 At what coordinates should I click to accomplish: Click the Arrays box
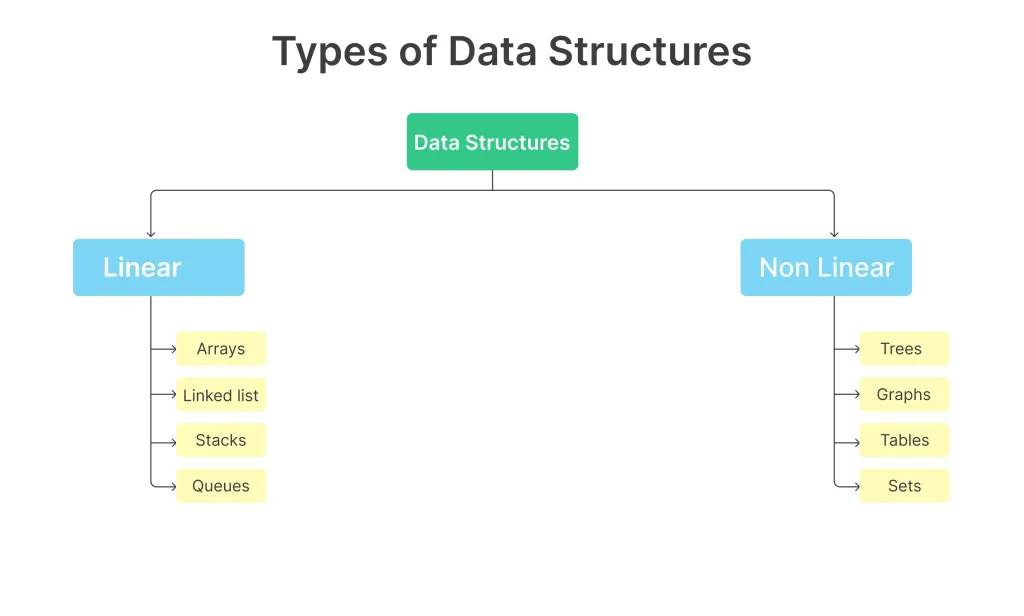[x=221, y=349]
